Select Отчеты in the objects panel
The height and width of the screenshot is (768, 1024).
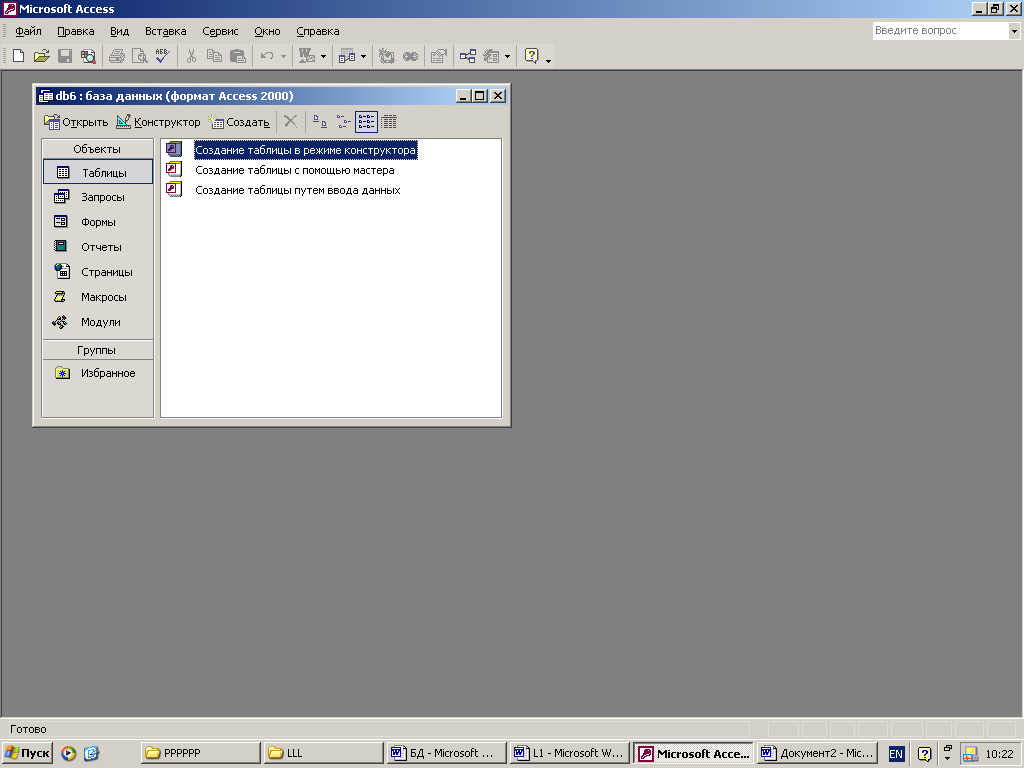tap(98, 247)
